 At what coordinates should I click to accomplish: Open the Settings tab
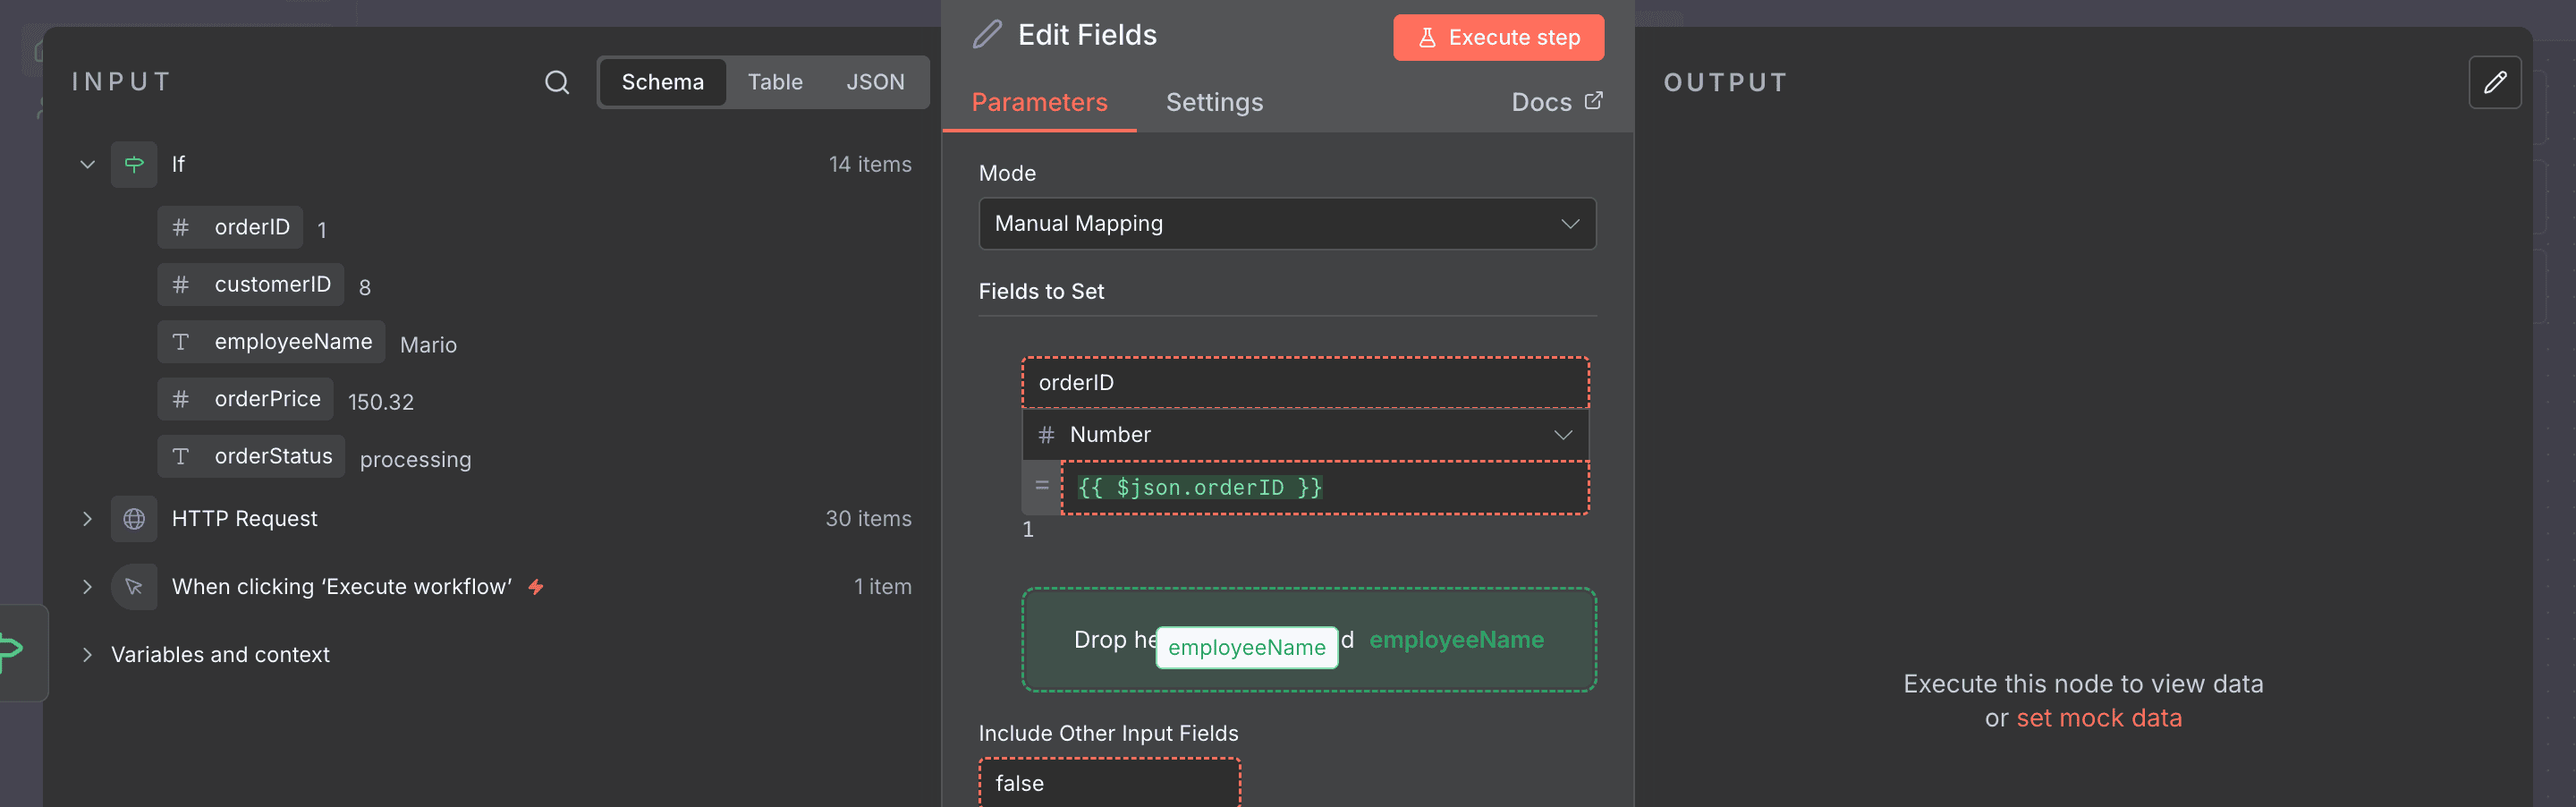(x=1214, y=102)
